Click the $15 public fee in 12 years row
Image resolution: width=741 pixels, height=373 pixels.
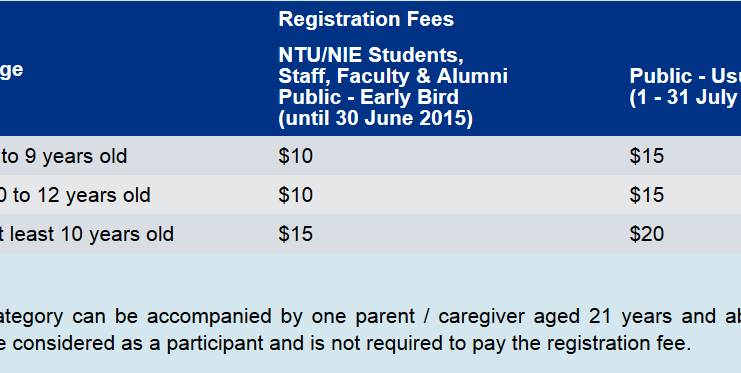pyautogui.click(x=646, y=195)
